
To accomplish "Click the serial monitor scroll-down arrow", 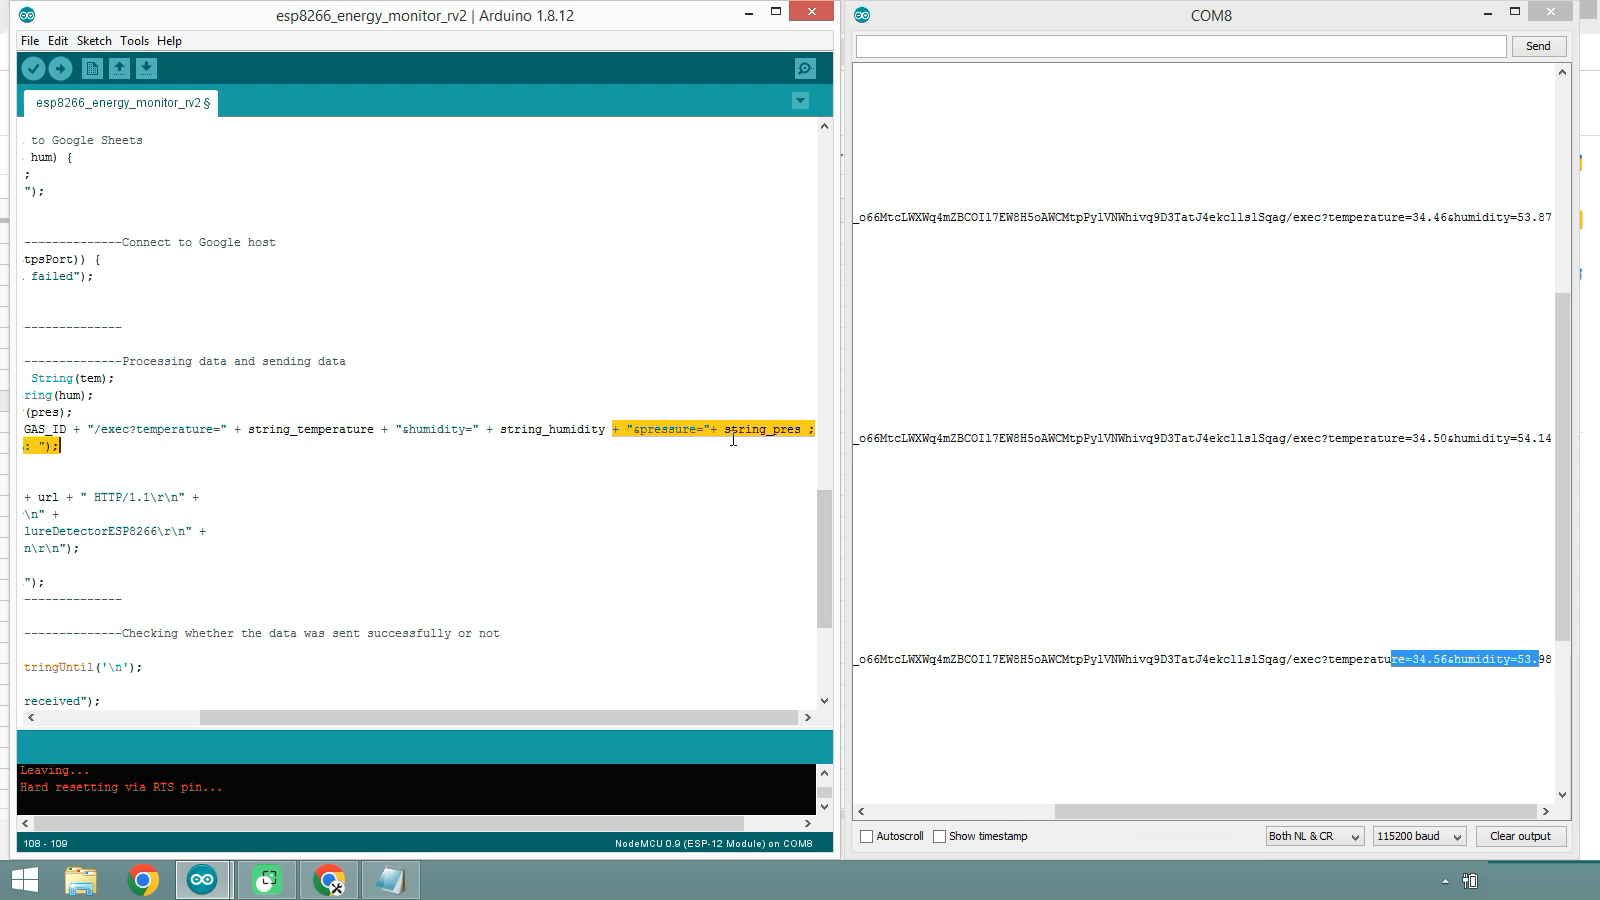I will [1563, 795].
